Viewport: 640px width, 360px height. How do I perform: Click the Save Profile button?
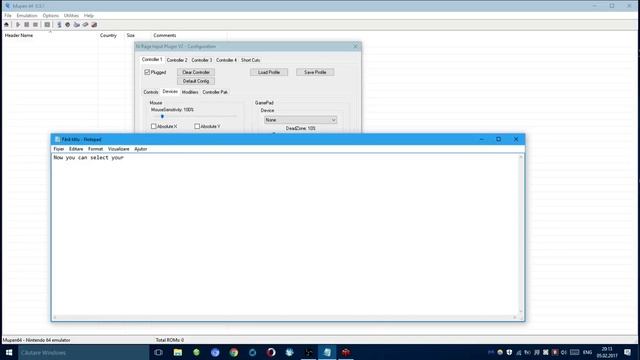(315, 72)
